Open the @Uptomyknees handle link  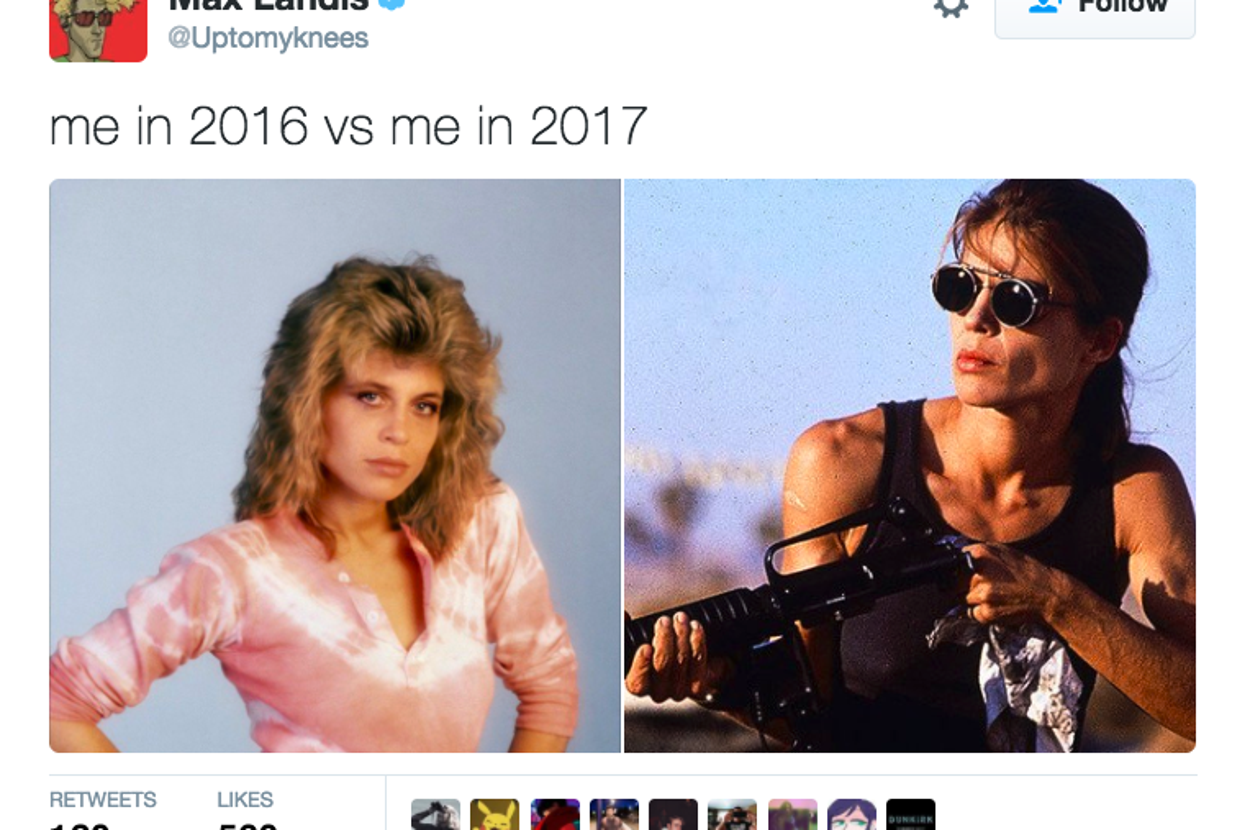pos(267,38)
